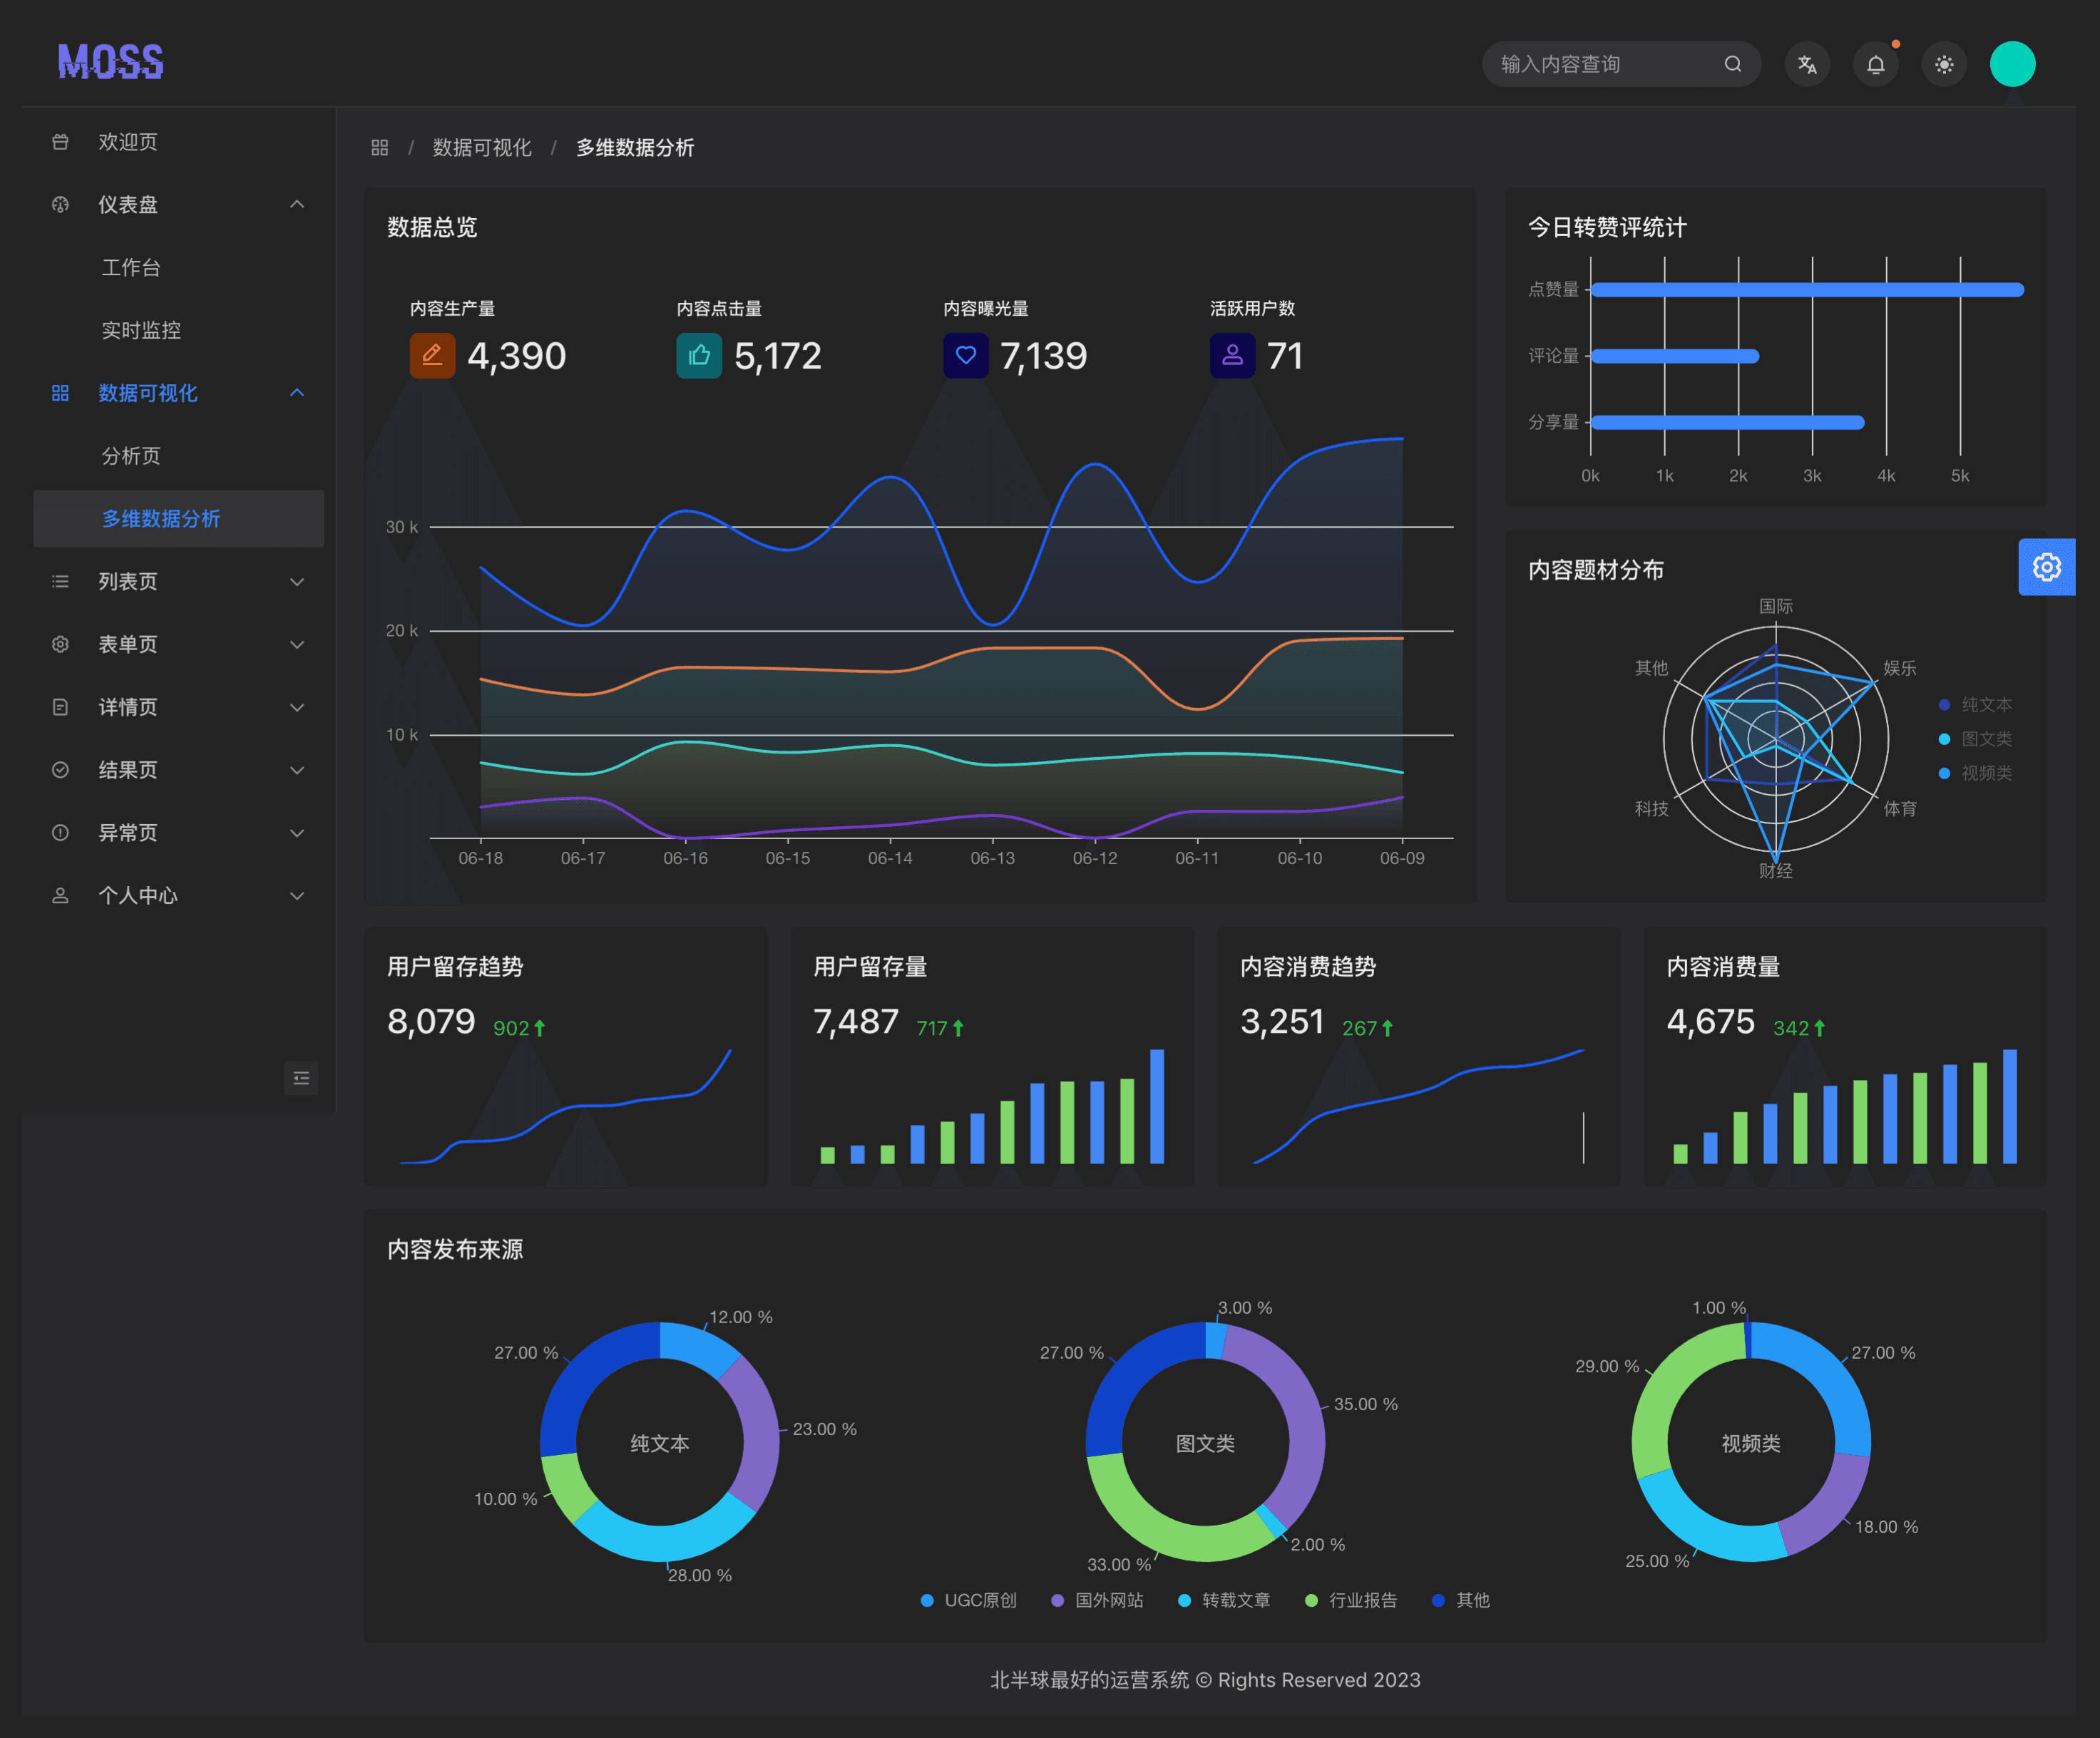Viewport: 2100px width, 1738px height.
Task: Collapse the 数据可视化 menu chevron
Action: (x=297, y=393)
